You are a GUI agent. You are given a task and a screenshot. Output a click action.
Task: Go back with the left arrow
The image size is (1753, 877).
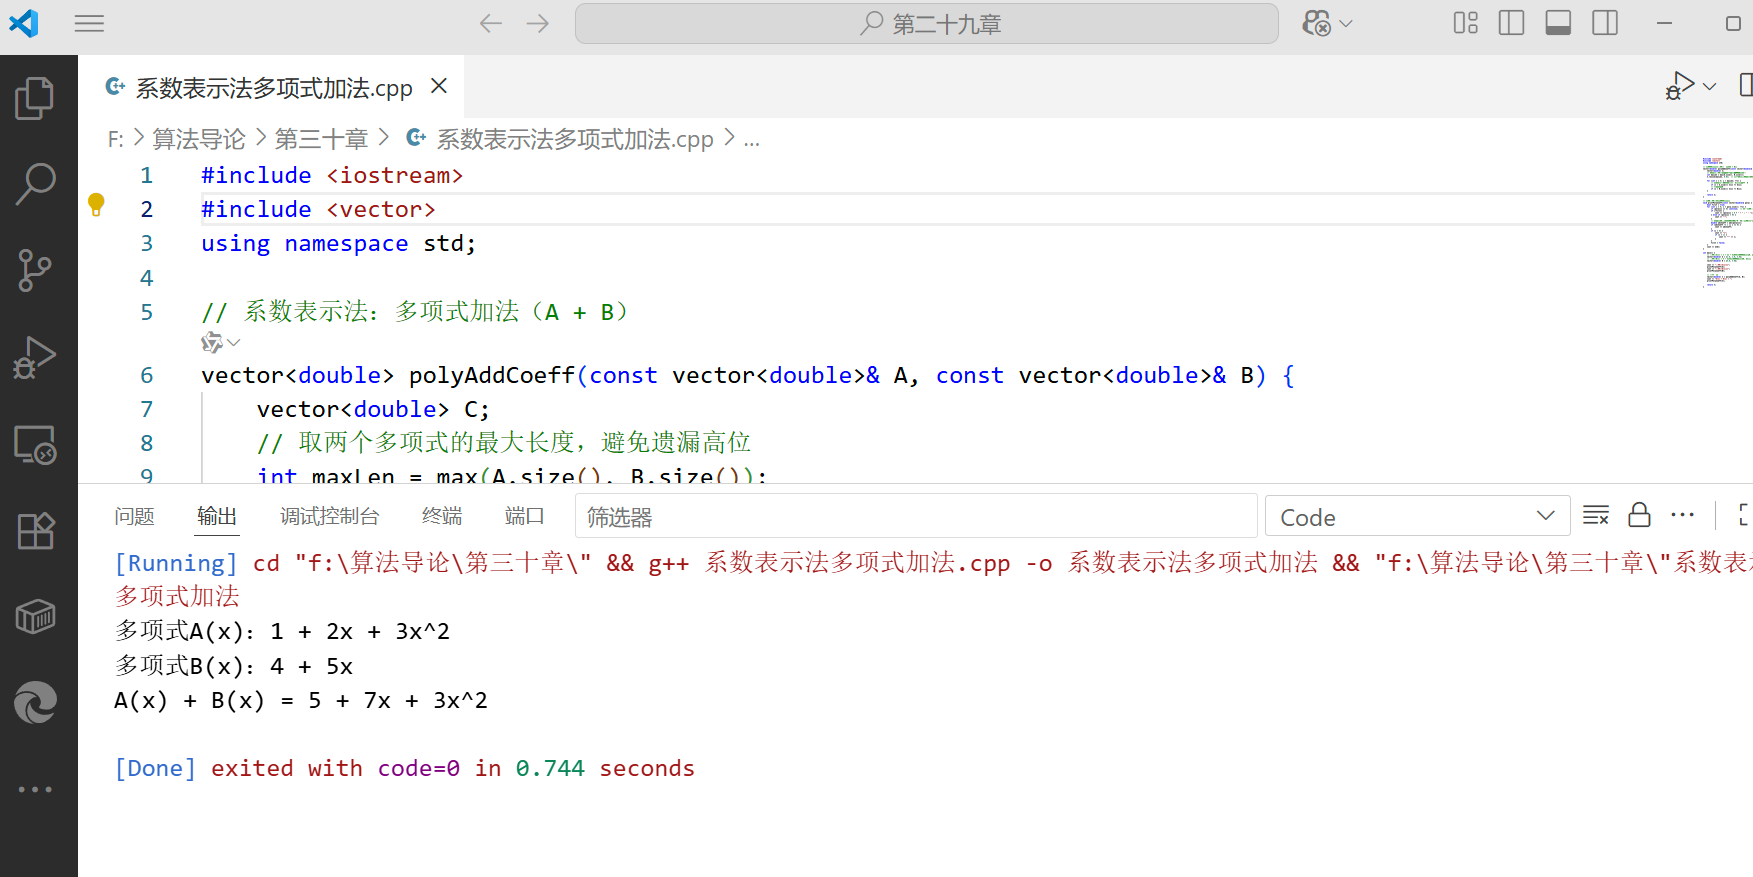[x=490, y=23]
